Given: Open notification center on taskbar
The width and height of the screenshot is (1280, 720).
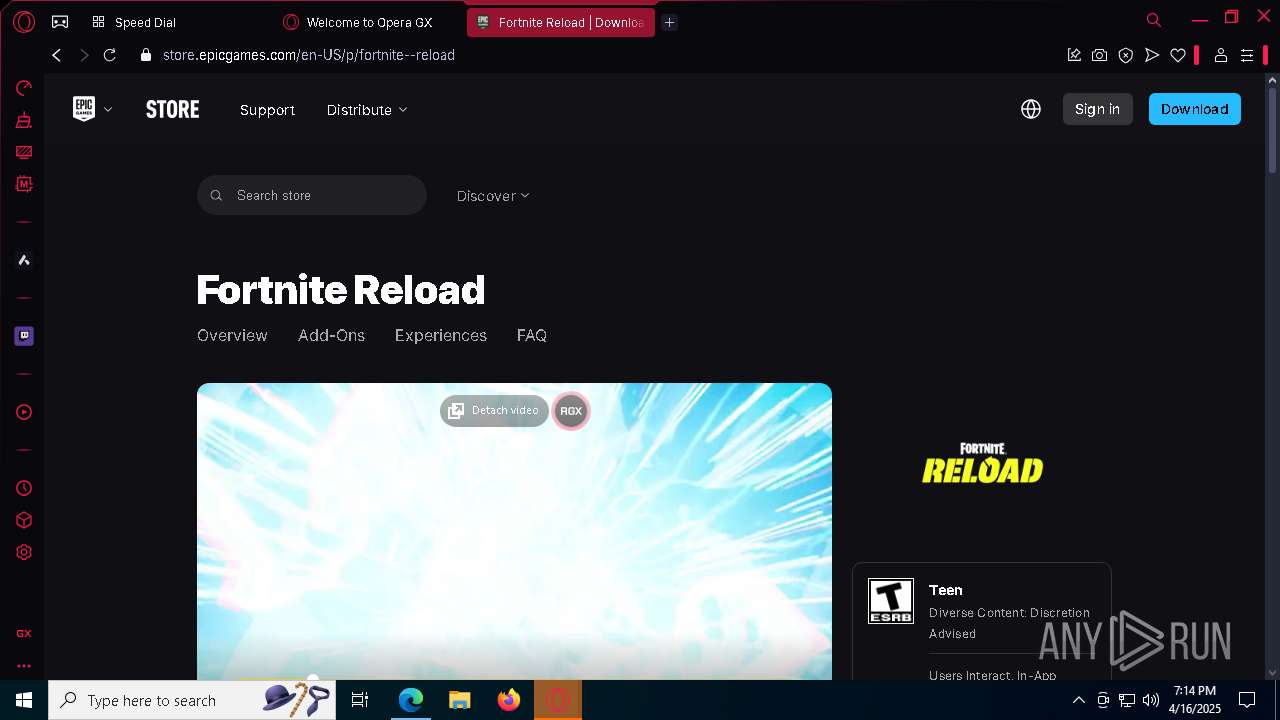Looking at the screenshot, I should coord(1247,700).
